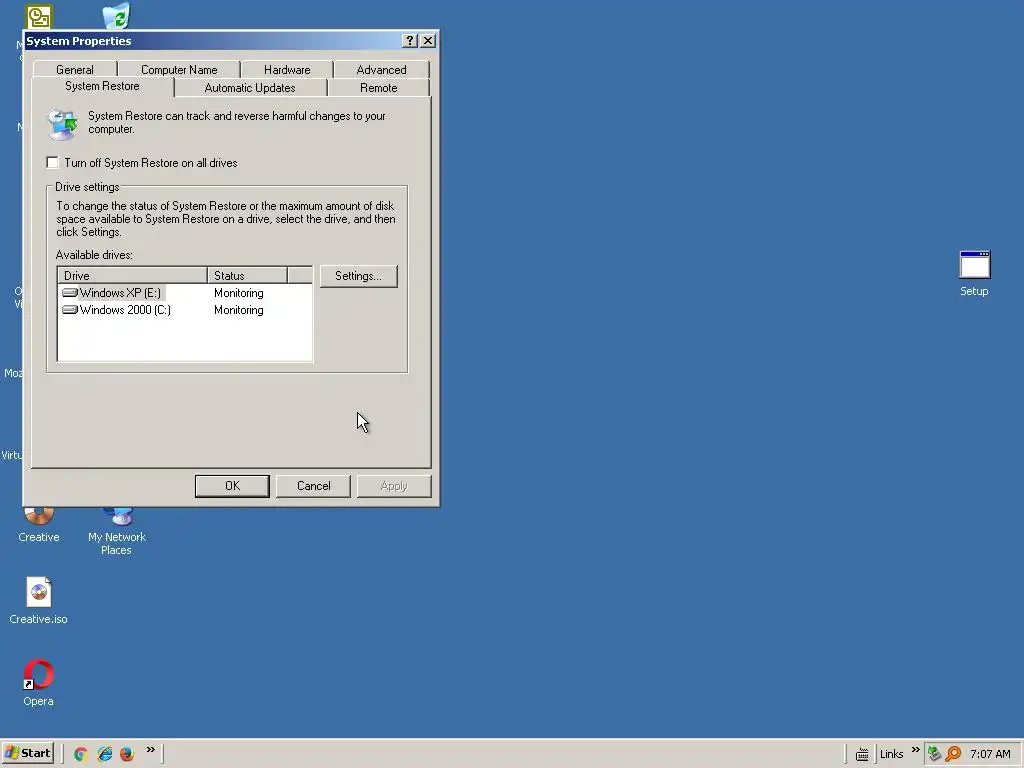Switch to the Computer Name tab
Image resolution: width=1024 pixels, height=768 pixels.
click(179, 70)
